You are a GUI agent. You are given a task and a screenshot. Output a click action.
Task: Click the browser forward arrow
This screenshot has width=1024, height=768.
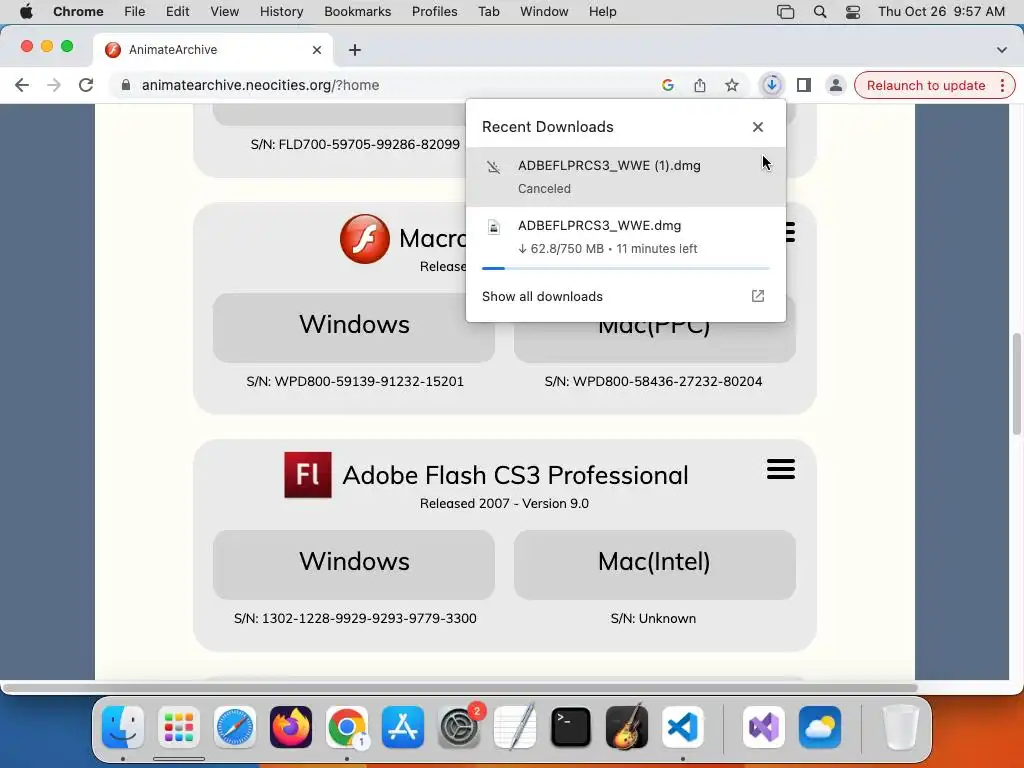[54, 85]
